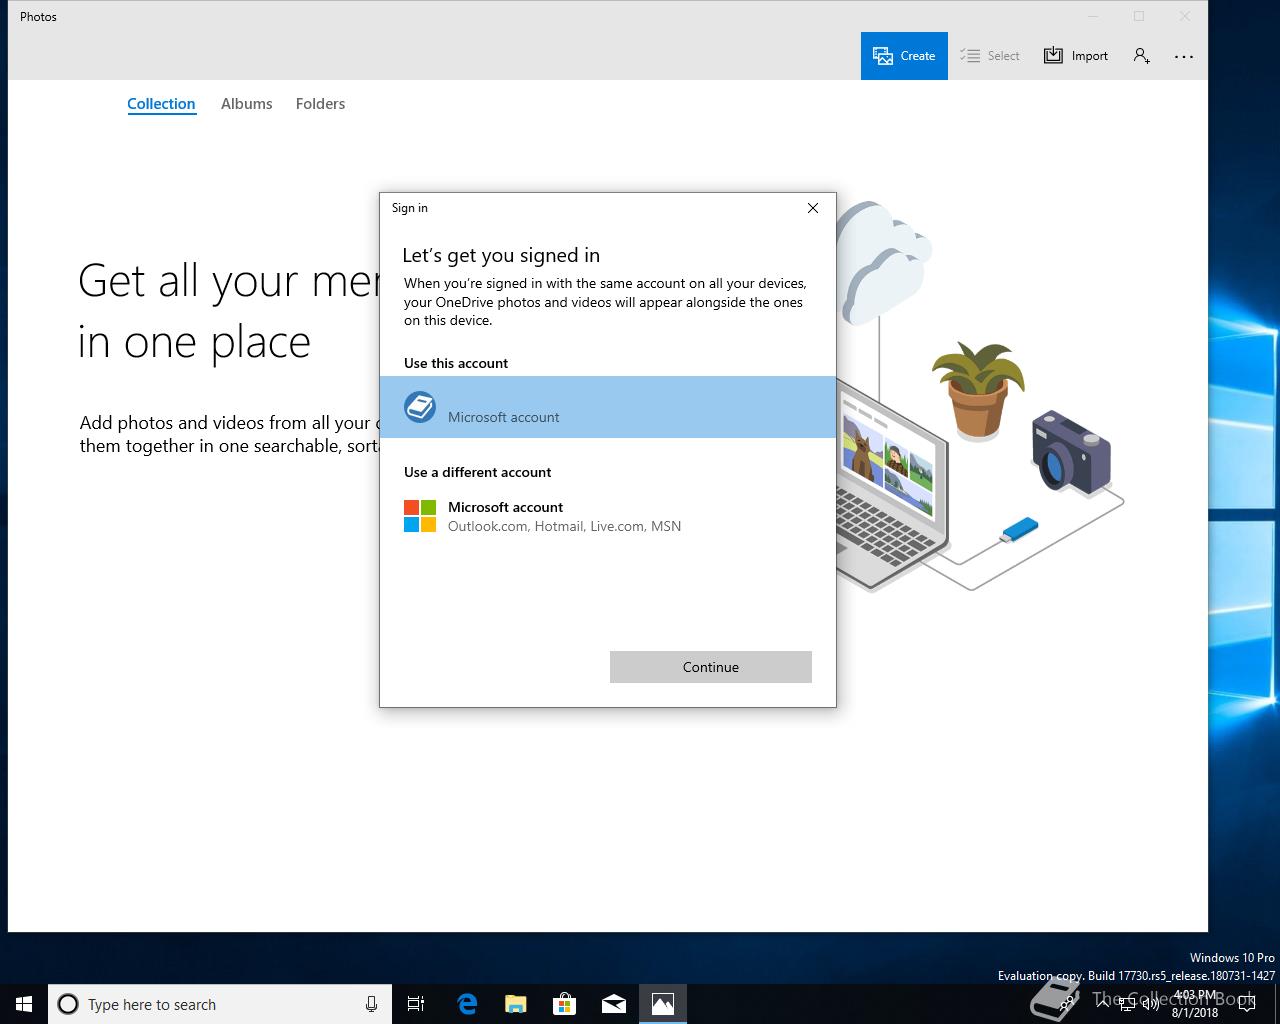Open the Windows Start menu
Image resolution: width=1280 pixels, height=1024 pixels.
point(24,1004)
